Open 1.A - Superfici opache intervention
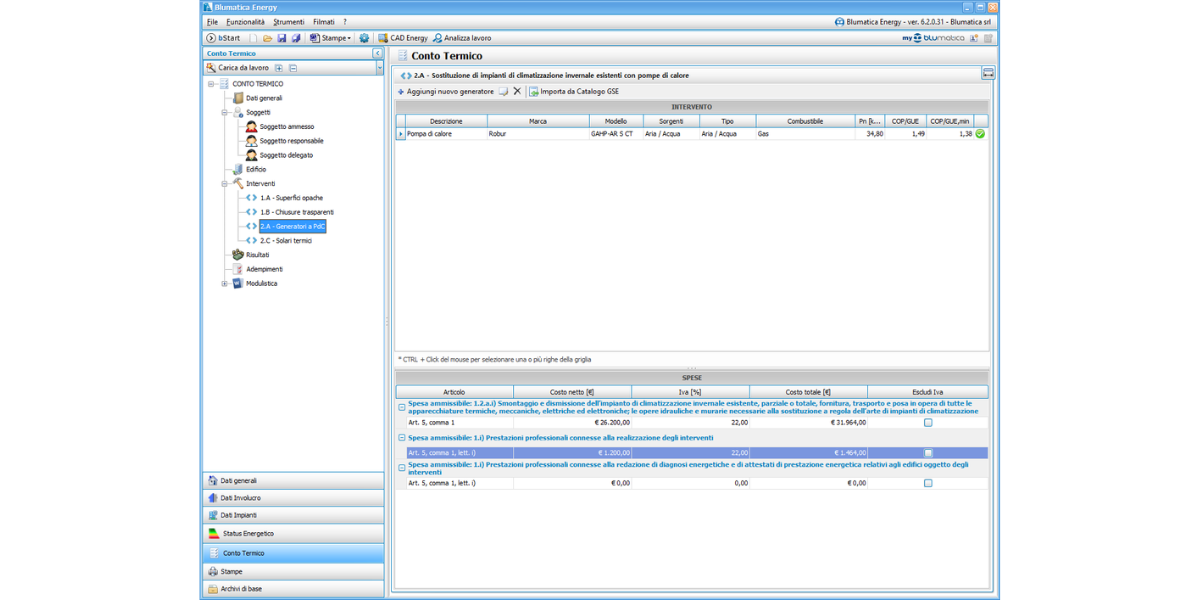1200x600 pixels. 291,198
